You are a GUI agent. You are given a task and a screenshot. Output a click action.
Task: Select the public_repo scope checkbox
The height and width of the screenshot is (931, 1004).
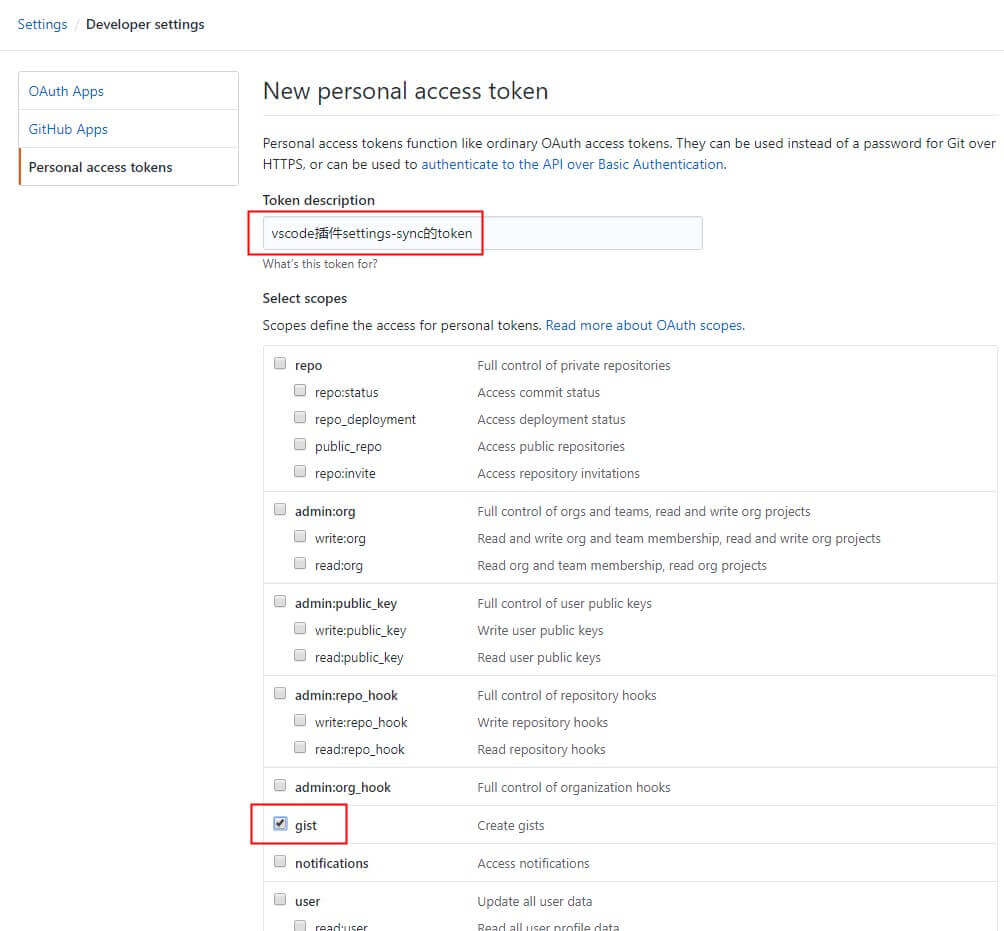coord(300,445)
